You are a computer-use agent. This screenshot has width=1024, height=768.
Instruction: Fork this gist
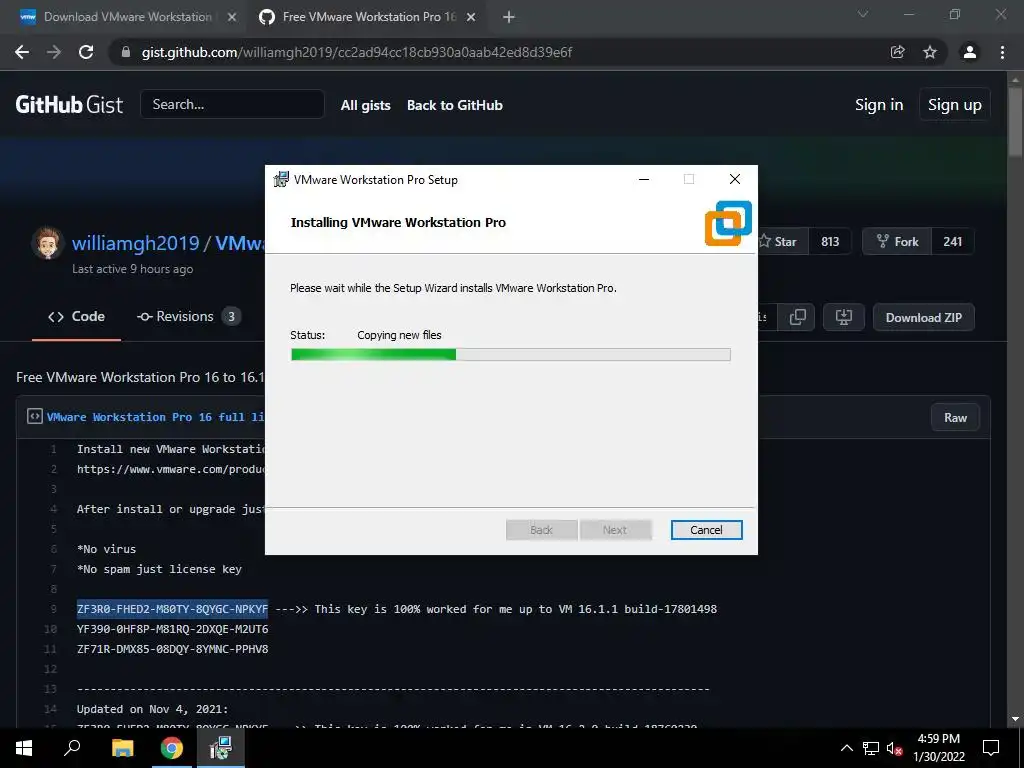[x=897, y=242]
